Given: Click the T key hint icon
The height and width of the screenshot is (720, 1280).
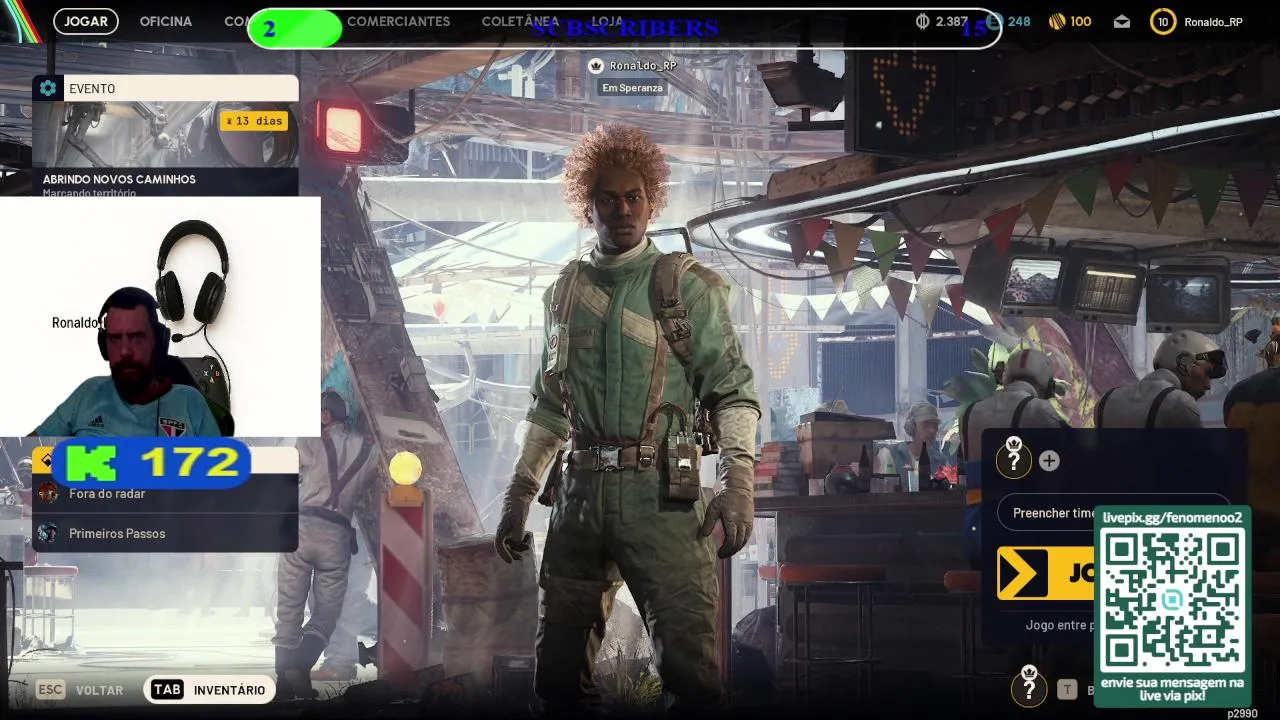Looking at the screenshot, I should pos(1067,689).
